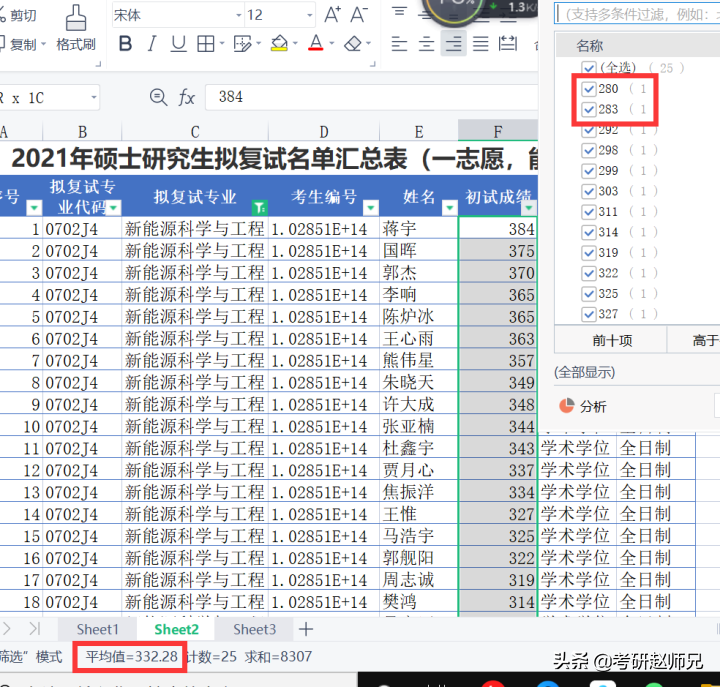The height and width of the screenshot is (687, 720).
Task: Open filter dropdown for 拟复试专业代码 column
Action: [x=113, y=208]
